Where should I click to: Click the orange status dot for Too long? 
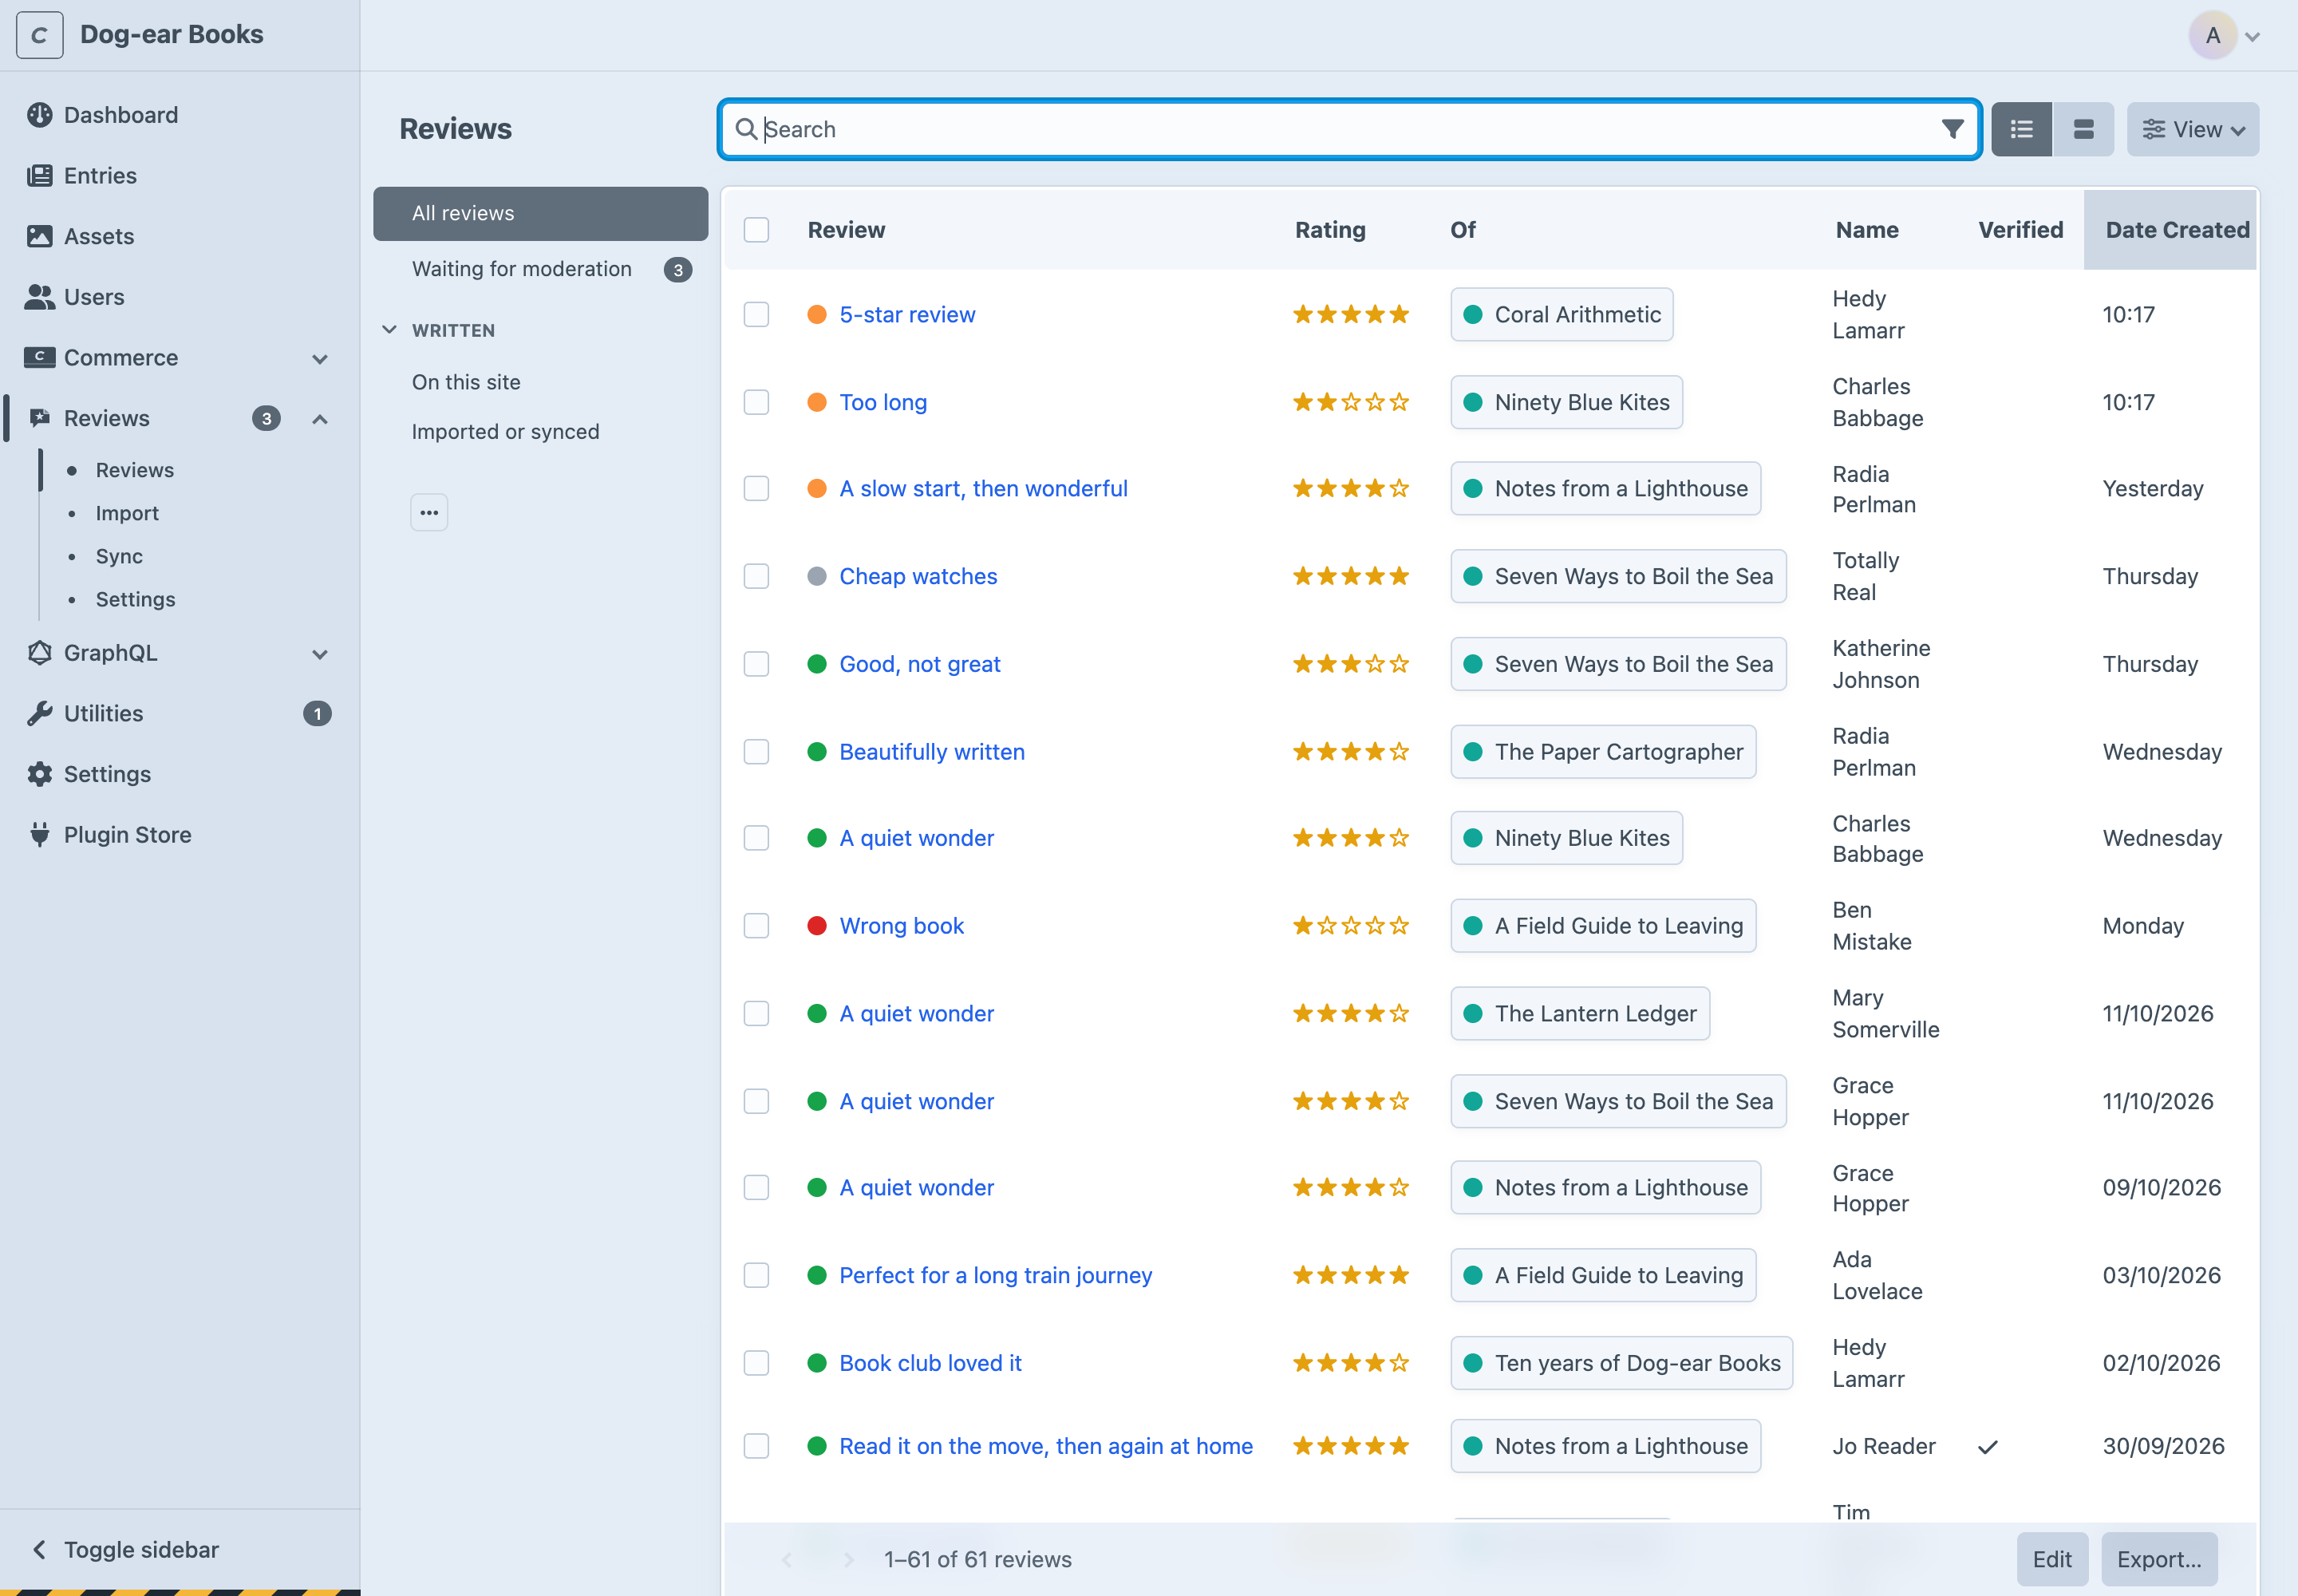(x=817, y=402)
